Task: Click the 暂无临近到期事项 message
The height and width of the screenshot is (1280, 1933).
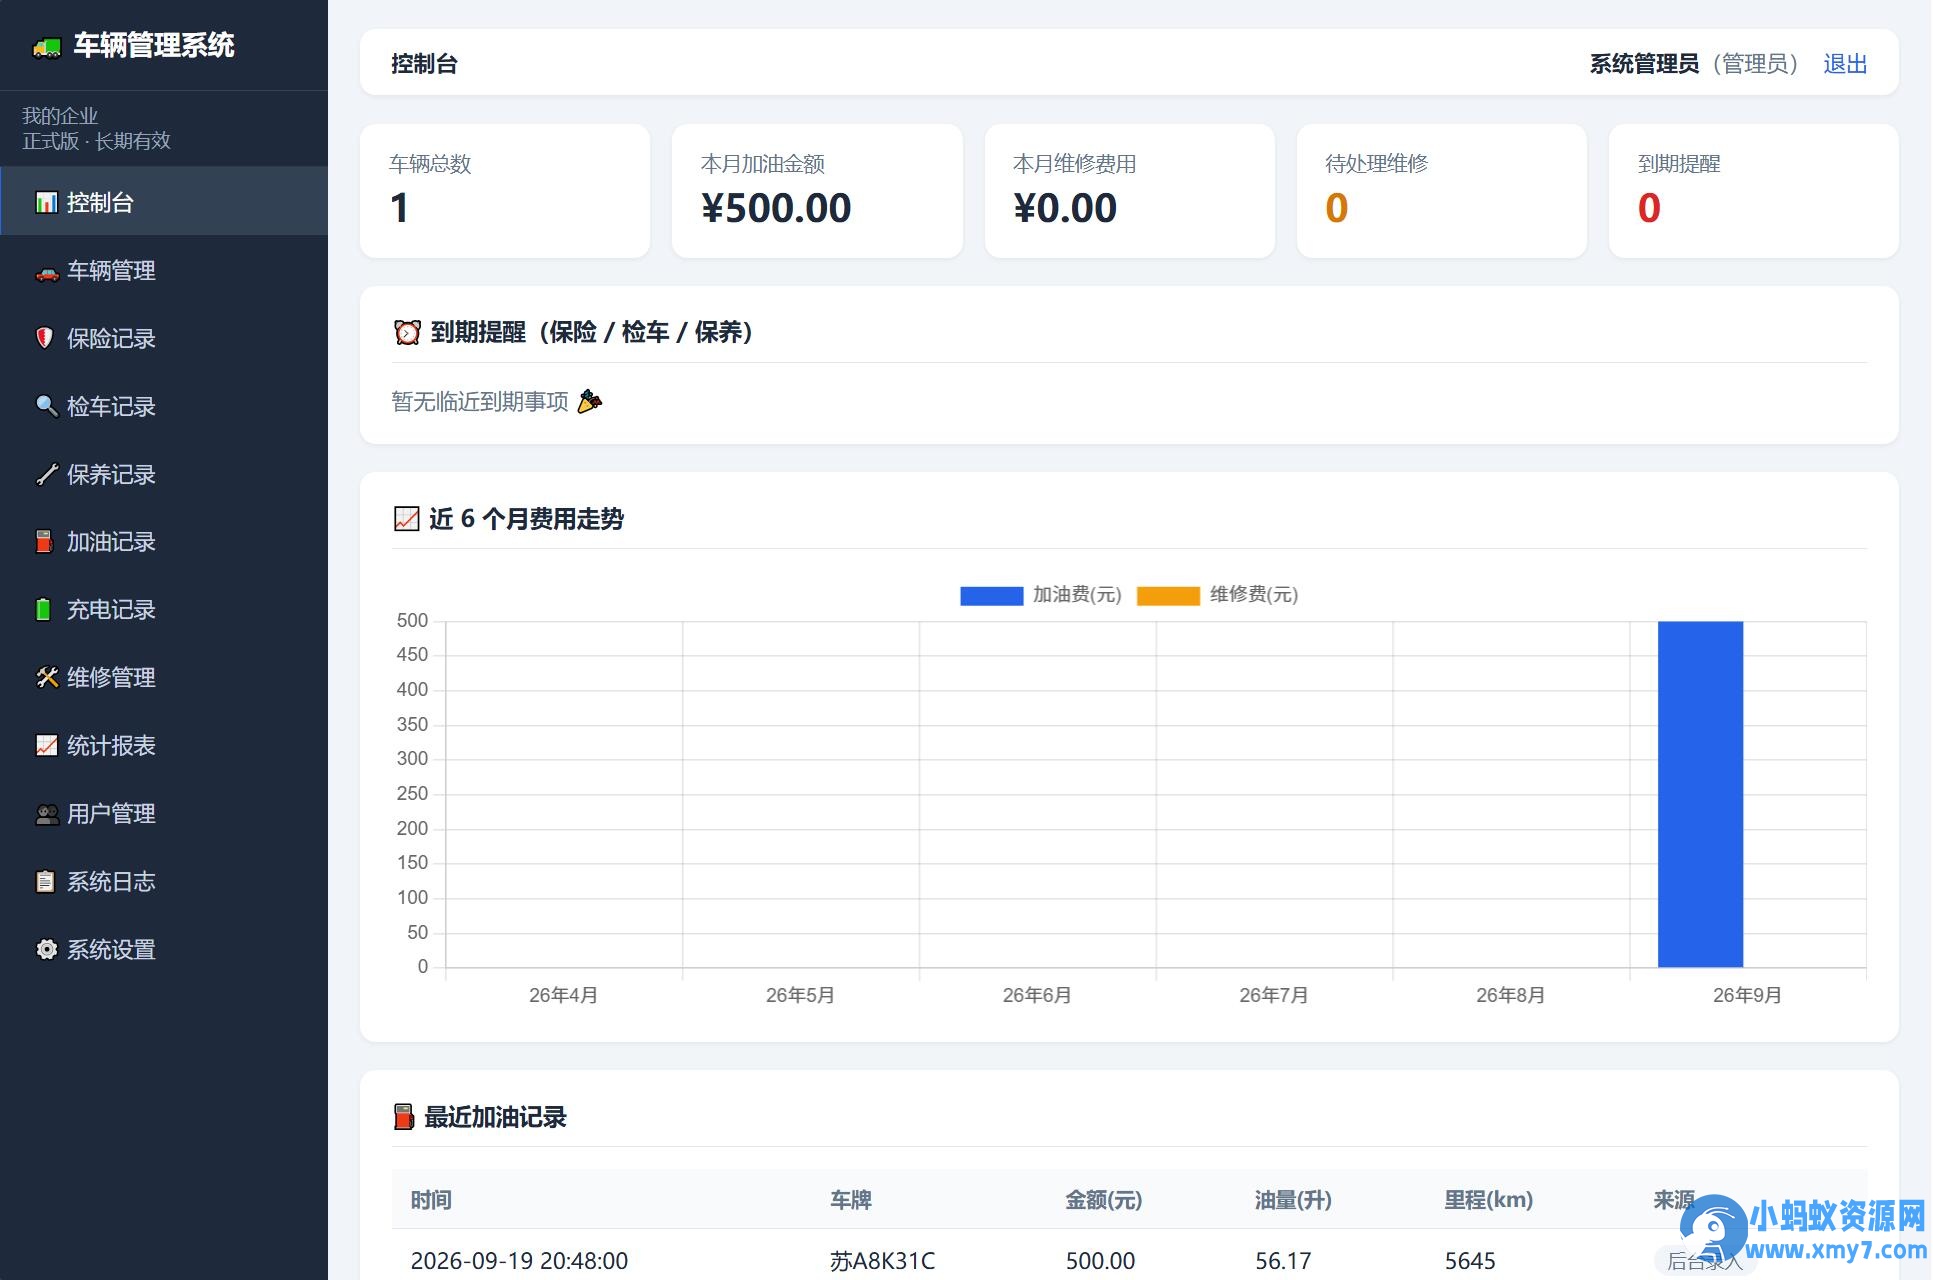Action: [x=496, y=401]
